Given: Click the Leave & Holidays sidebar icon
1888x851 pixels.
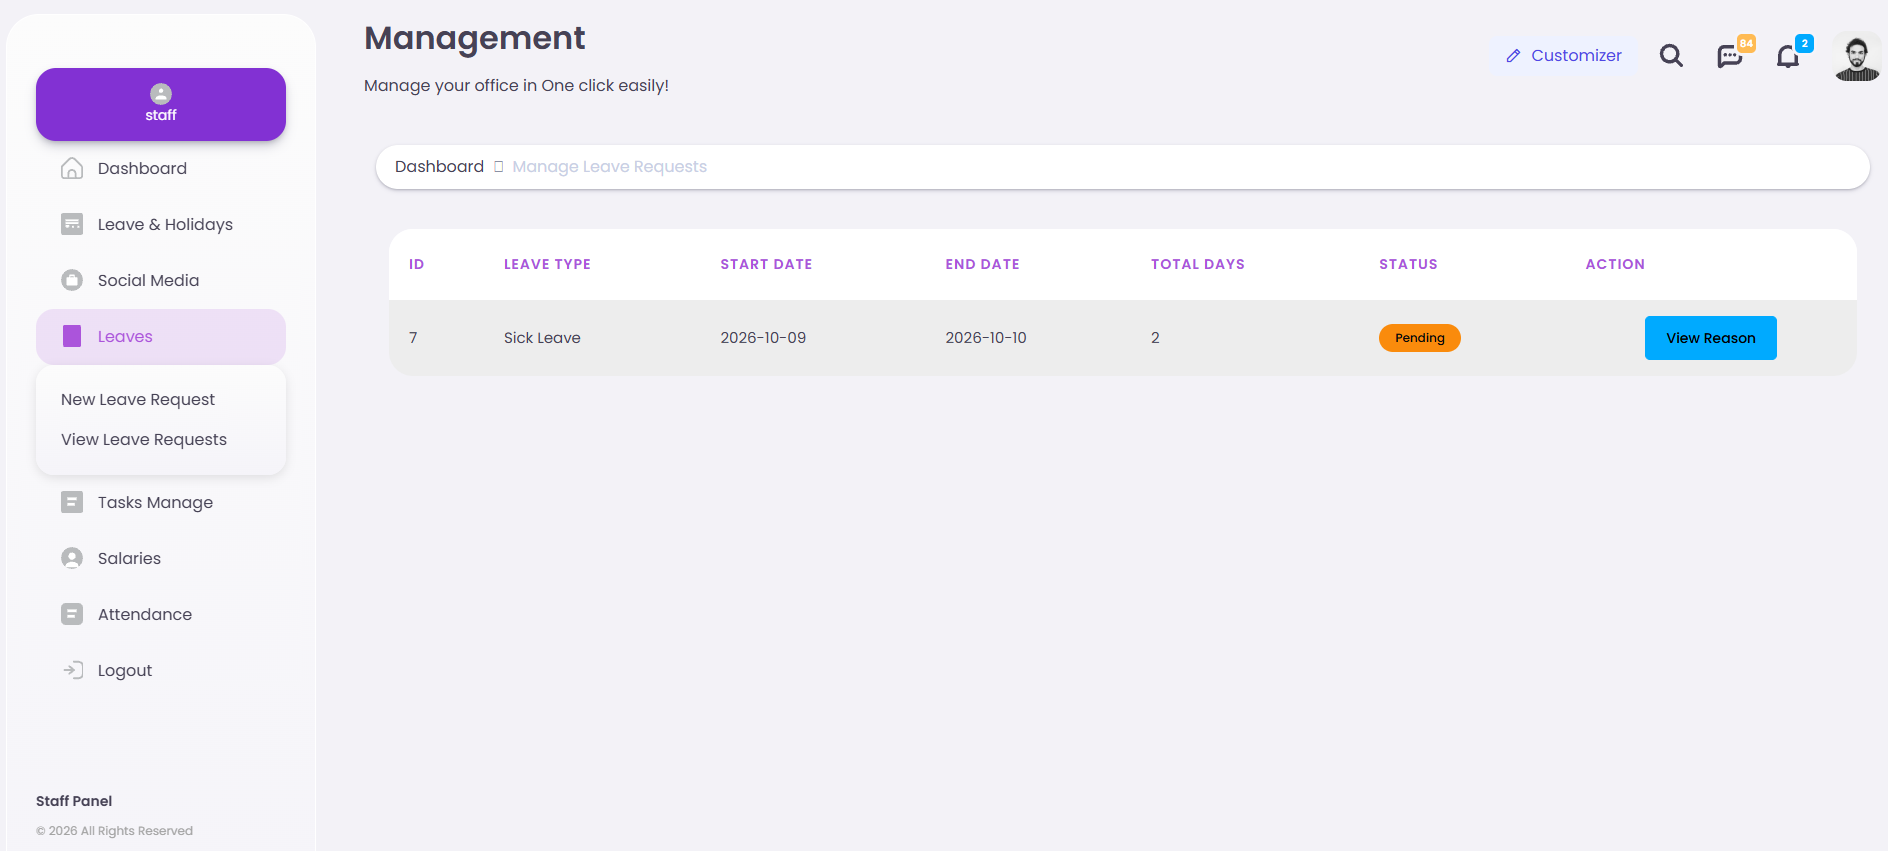Looking at the screenshot, I should (x=72, y=224).
